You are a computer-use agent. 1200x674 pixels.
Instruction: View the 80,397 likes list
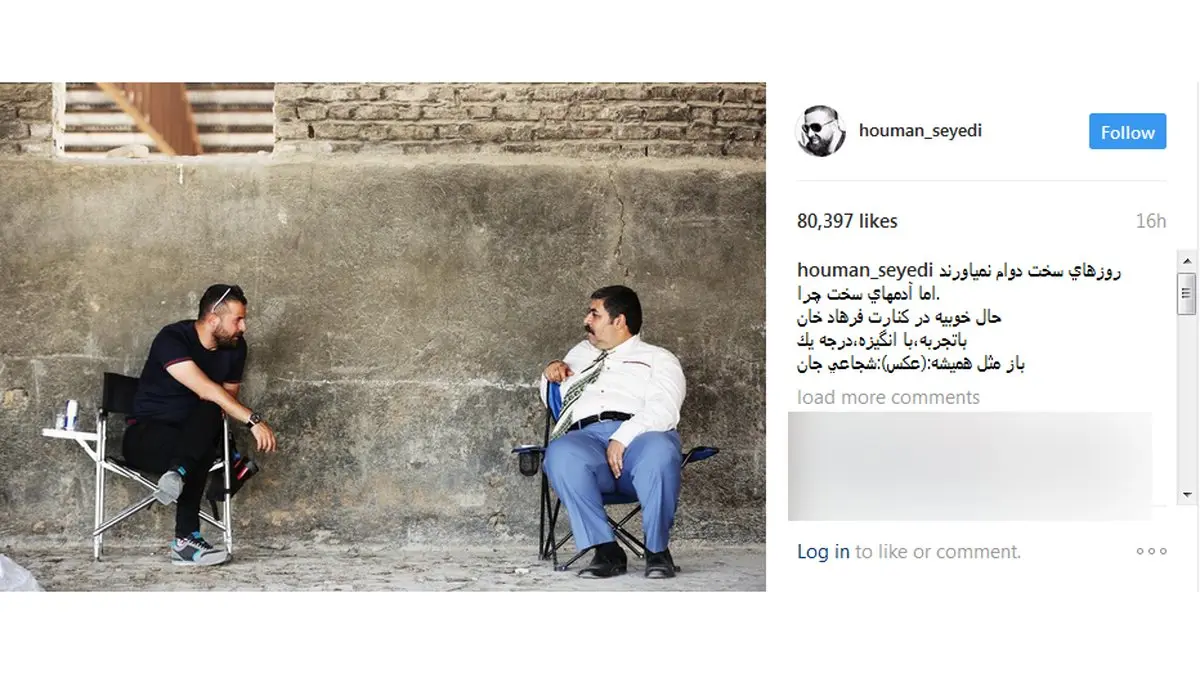(x=847, y=221)
